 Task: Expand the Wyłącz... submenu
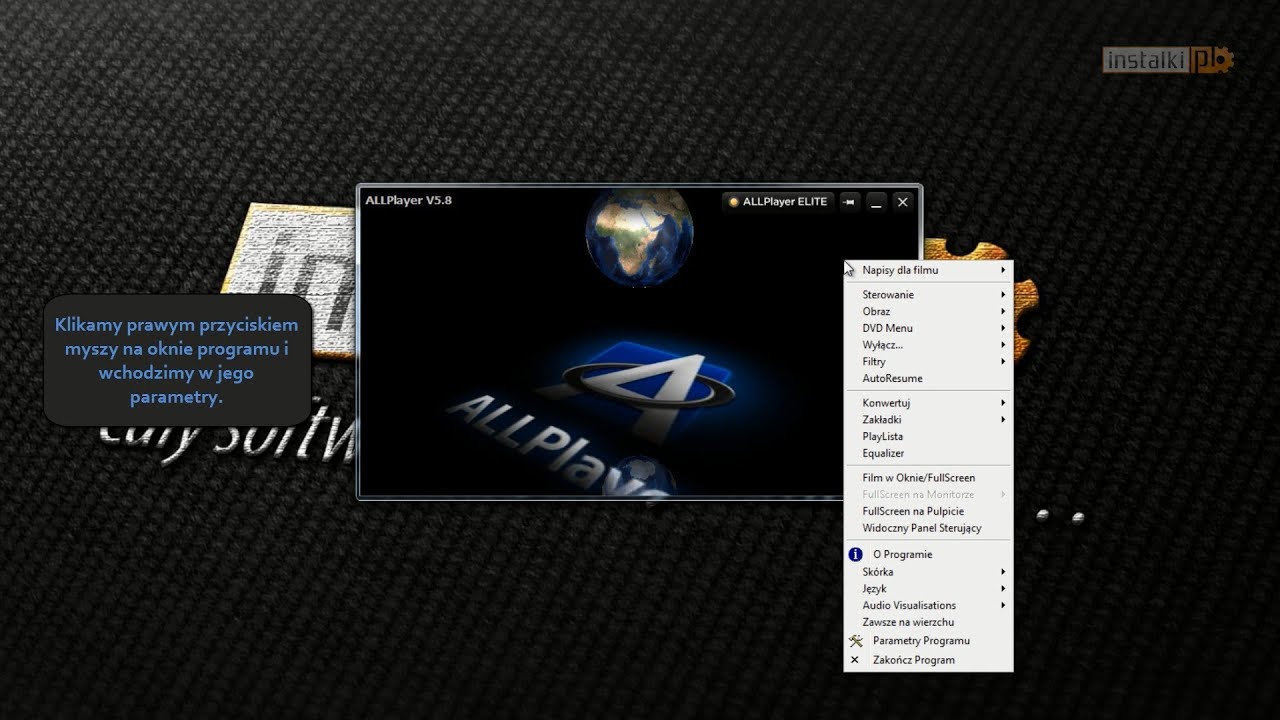click(x=928, y=345)
